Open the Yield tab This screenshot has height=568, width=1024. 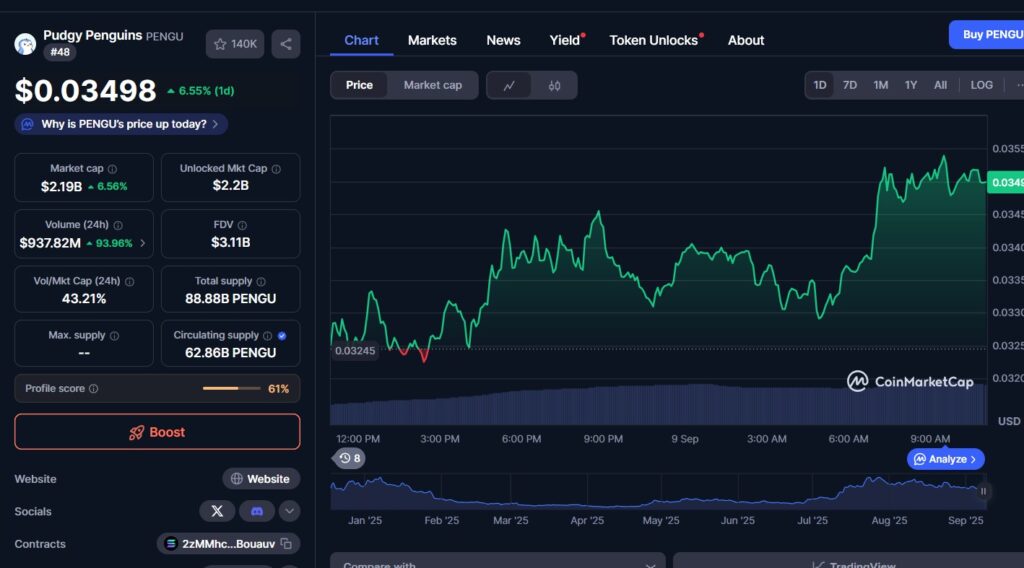pyautogui.click(x=565, y=40)
